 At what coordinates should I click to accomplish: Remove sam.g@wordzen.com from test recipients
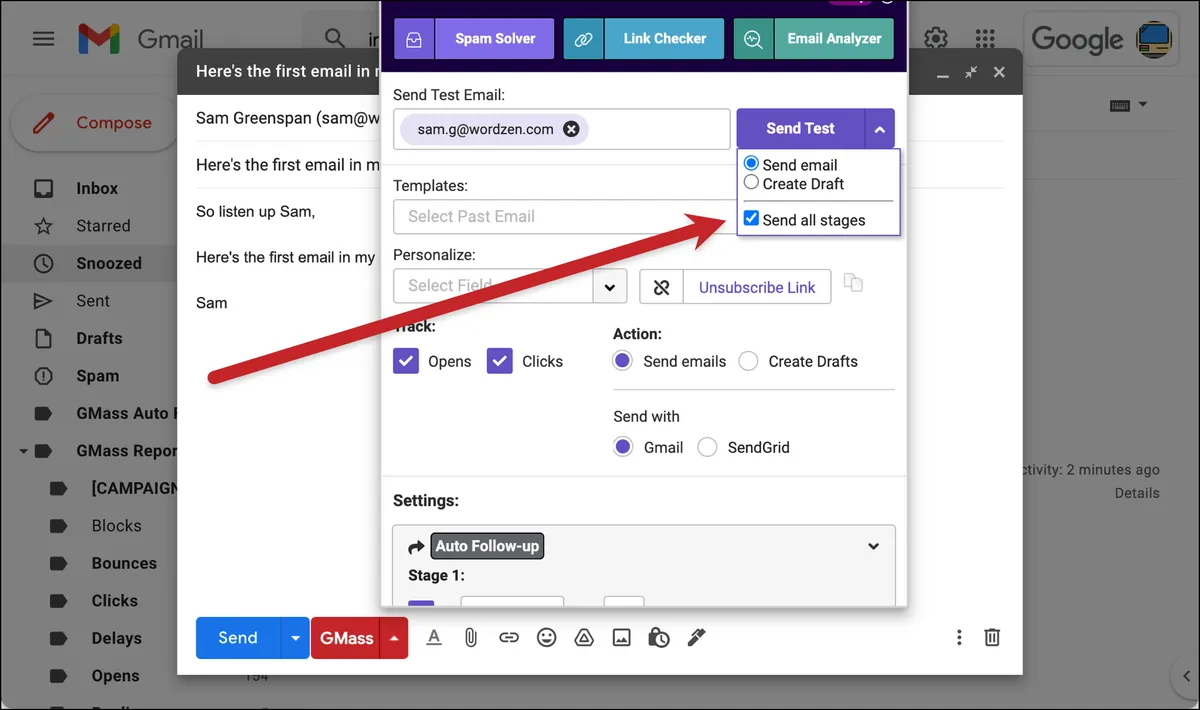click(x=571, y=129)
